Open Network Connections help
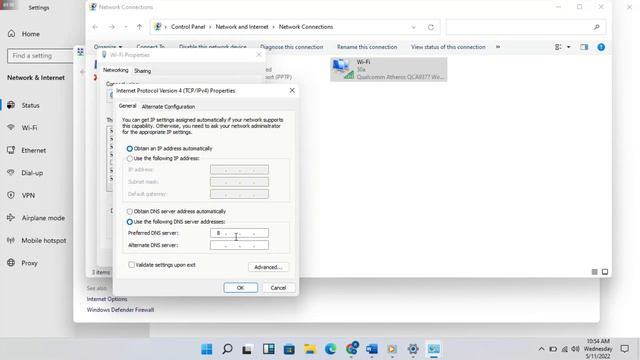 pyautogui.click(x=601, y=47)
